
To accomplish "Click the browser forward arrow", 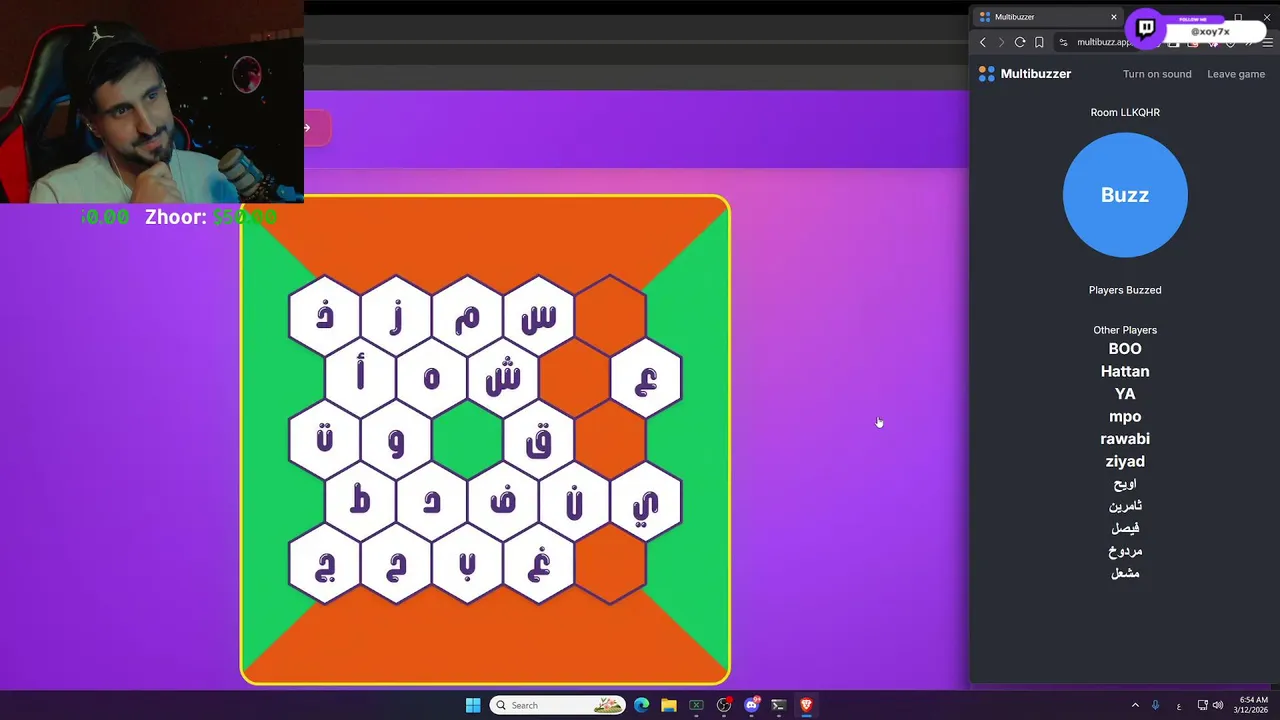I will (1001, 42).
